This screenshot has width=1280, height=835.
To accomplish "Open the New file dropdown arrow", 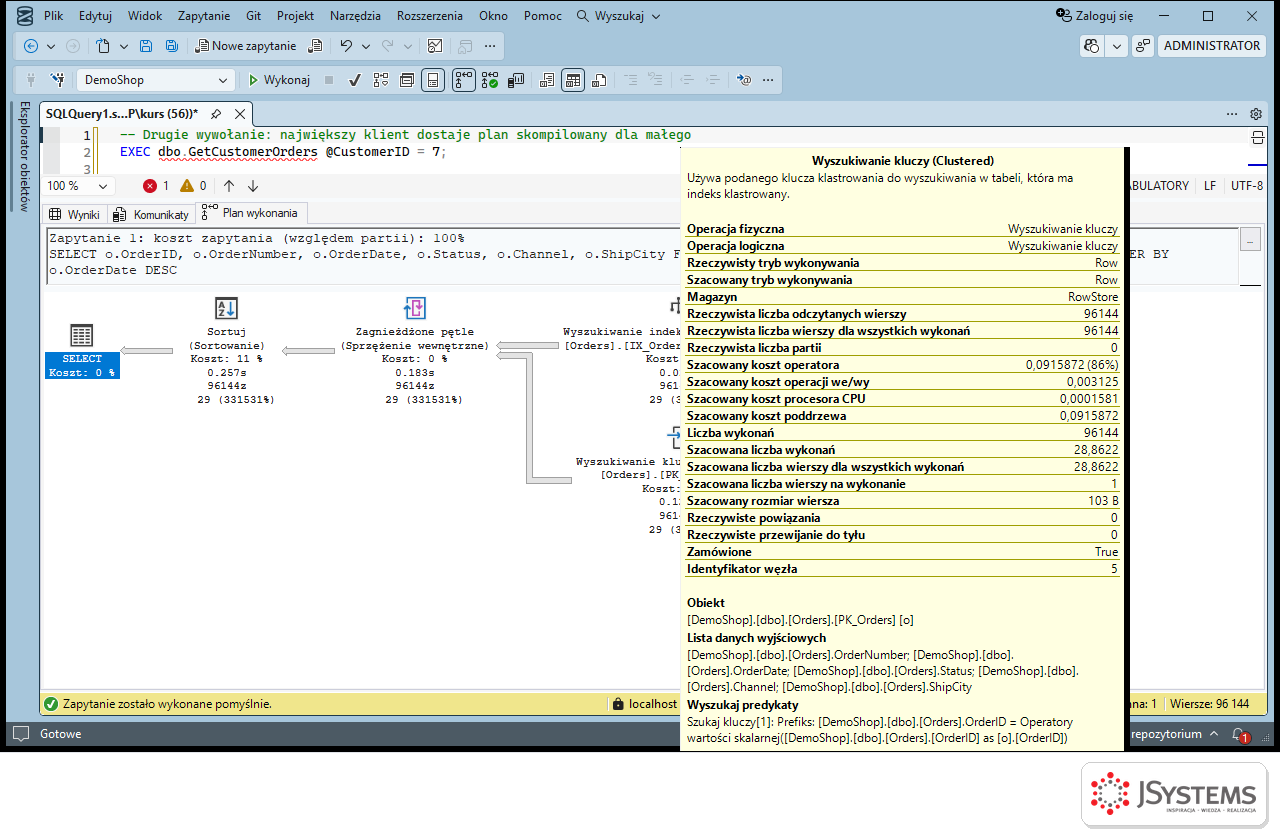I will click(124, 46).
